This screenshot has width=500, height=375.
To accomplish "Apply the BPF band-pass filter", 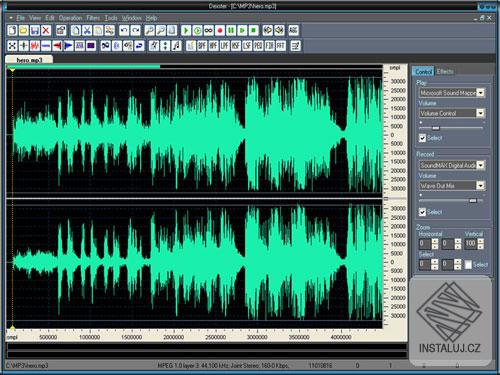I will (202, 45).
